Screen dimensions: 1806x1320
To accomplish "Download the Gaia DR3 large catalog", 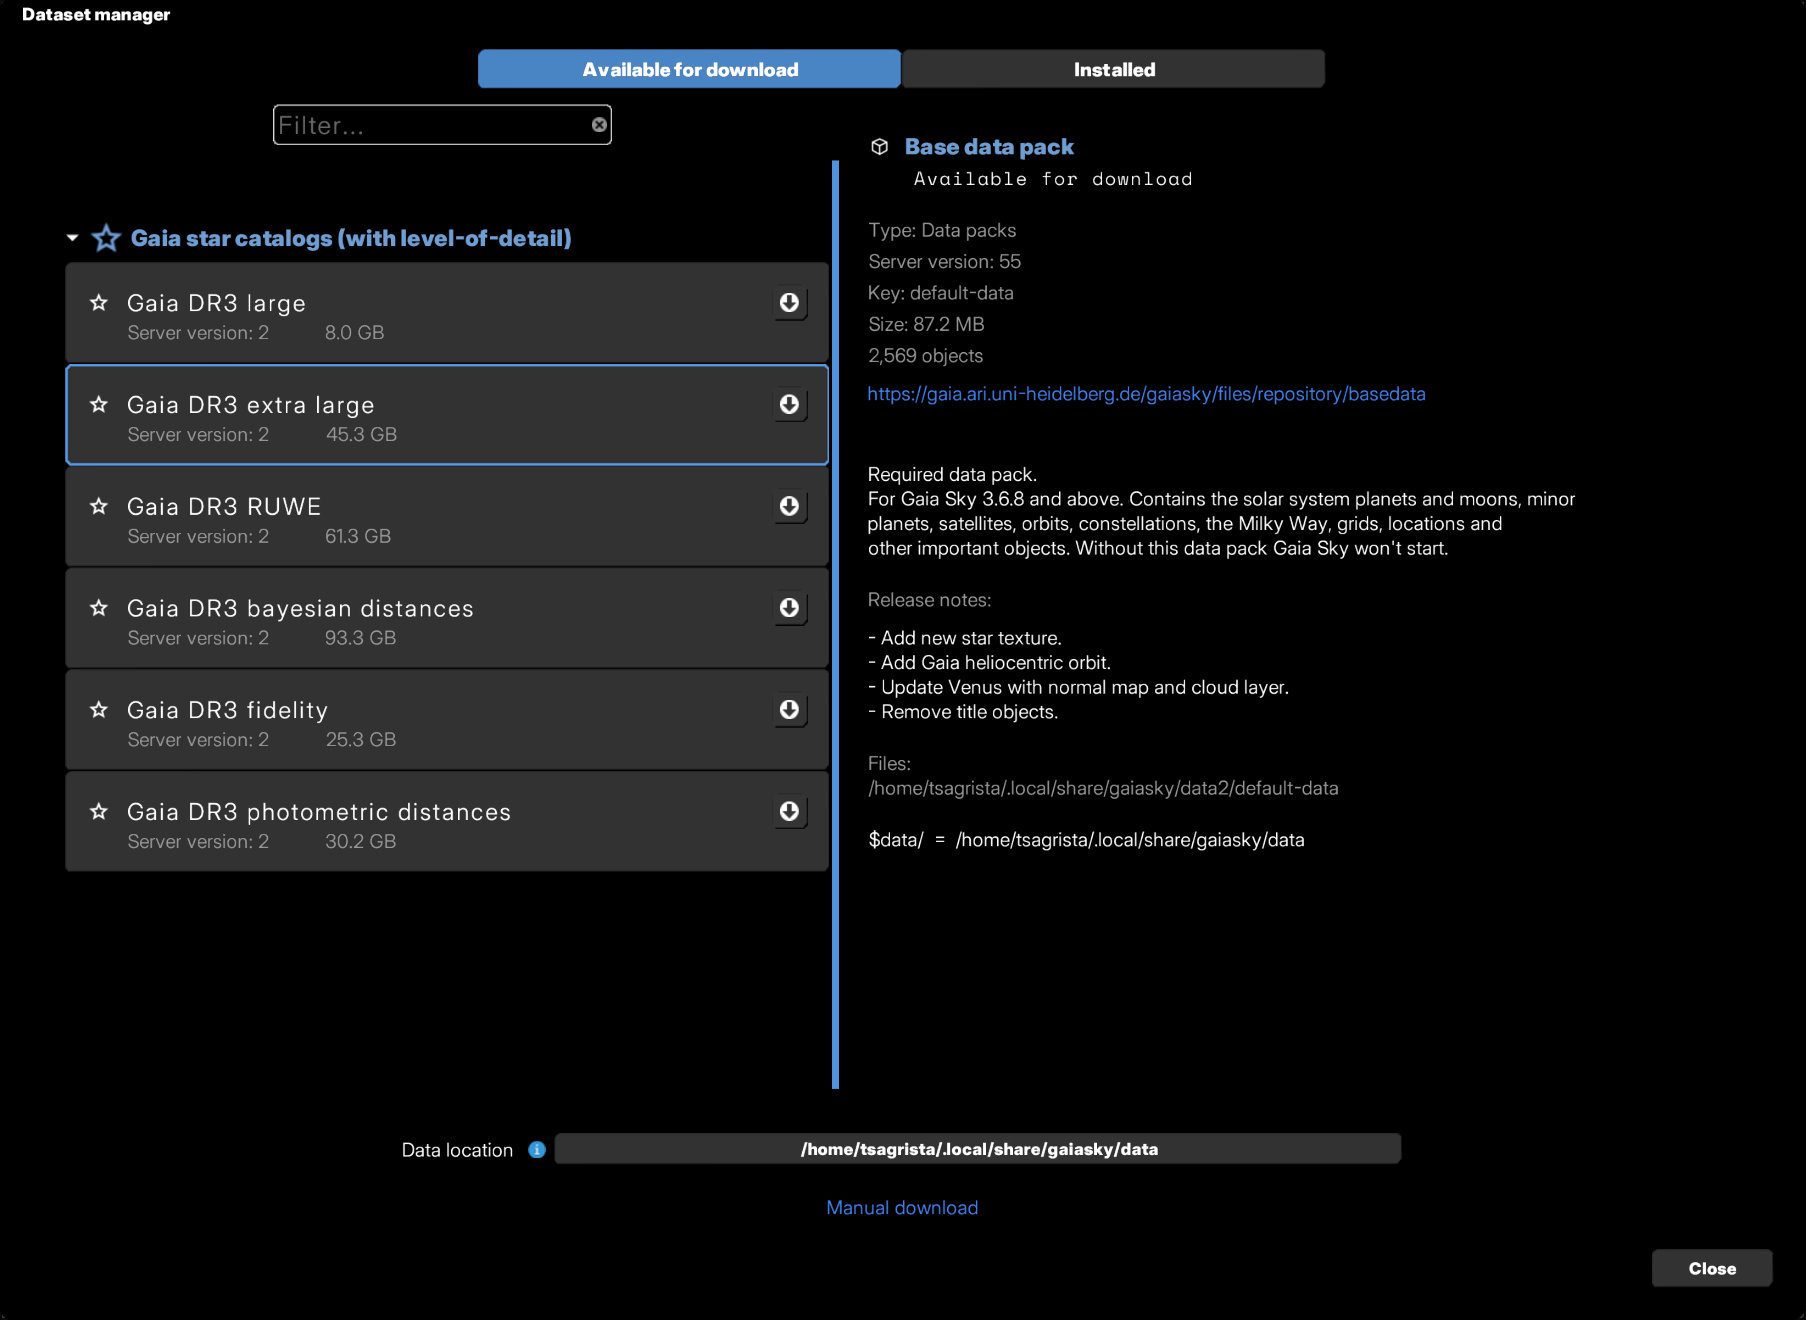I will [x=789, y=303].
